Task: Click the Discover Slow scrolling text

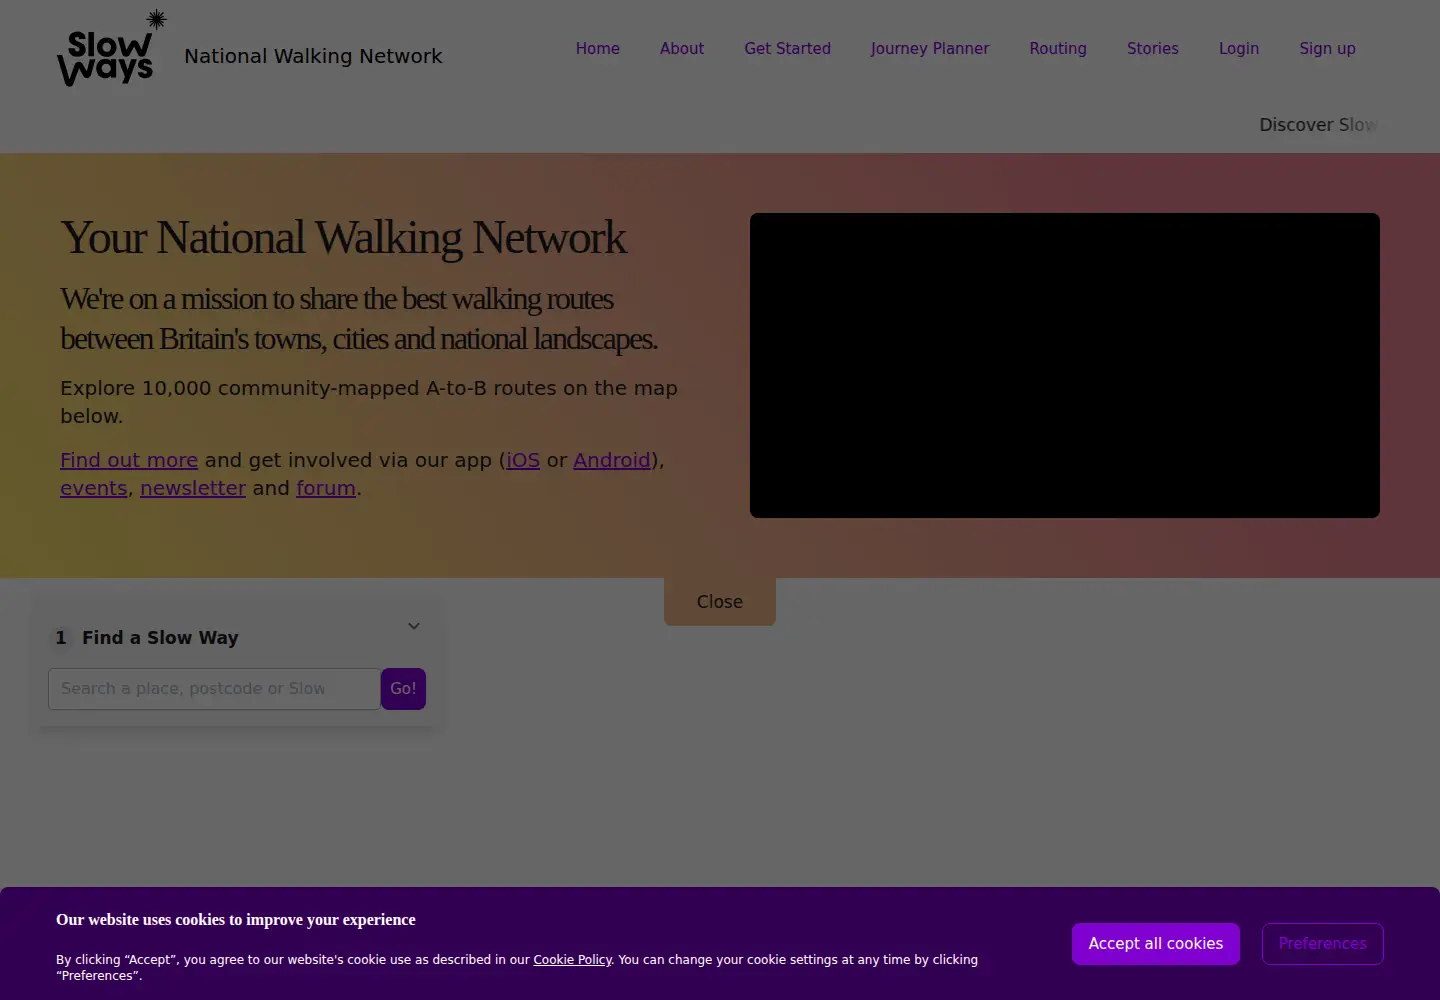Action: pyautogui.click(x=1319, y=125)
